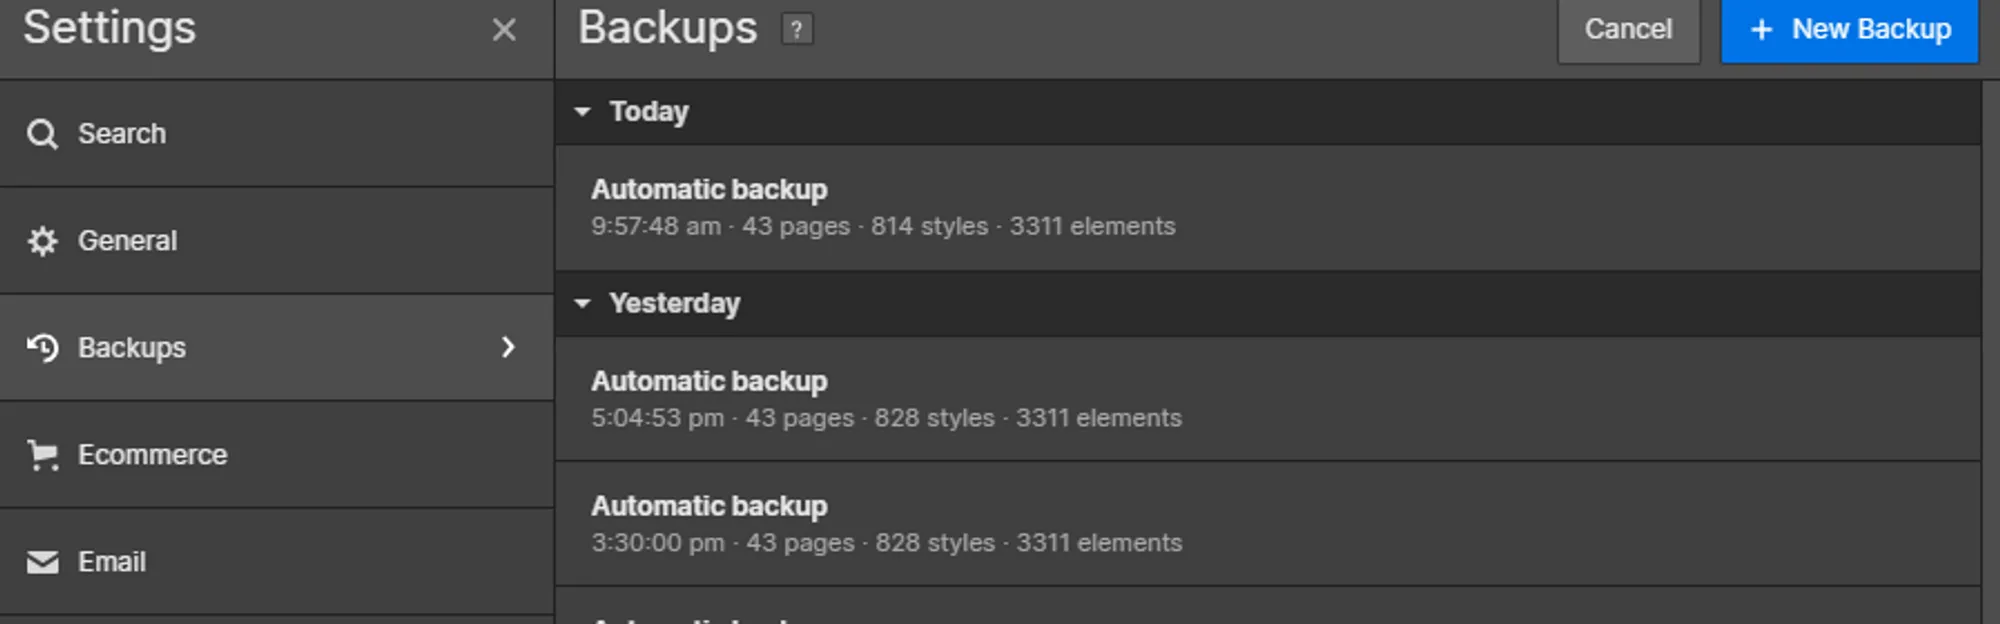The height and width of the screenshot is (624, 2000).
Task: Click the plus icon on New Backup
Action: click(x=1762, y=30)
